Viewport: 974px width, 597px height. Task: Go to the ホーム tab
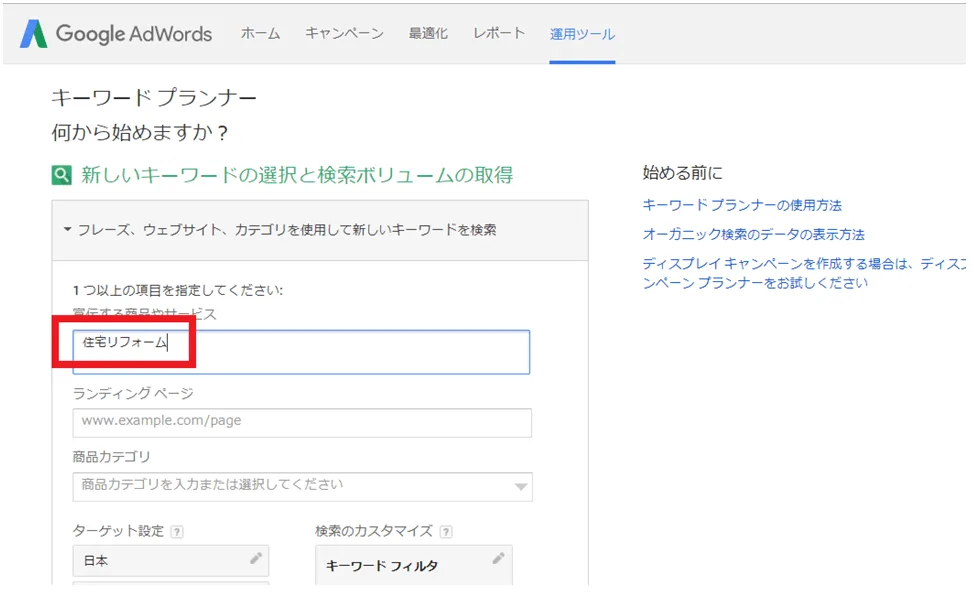[260, 34]
